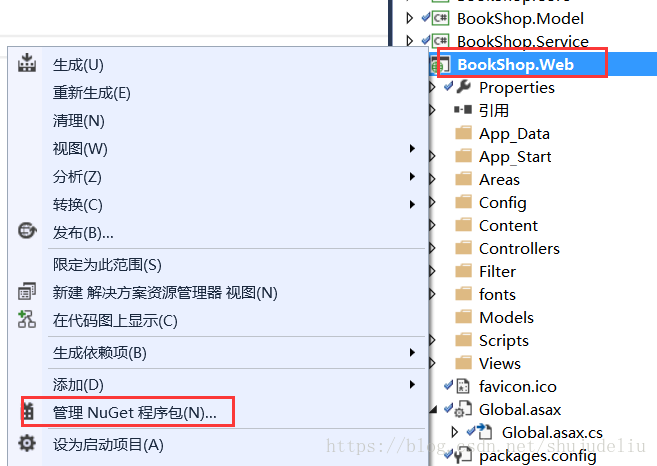Click the Publish globe icon beside 发布(B)

27,230
